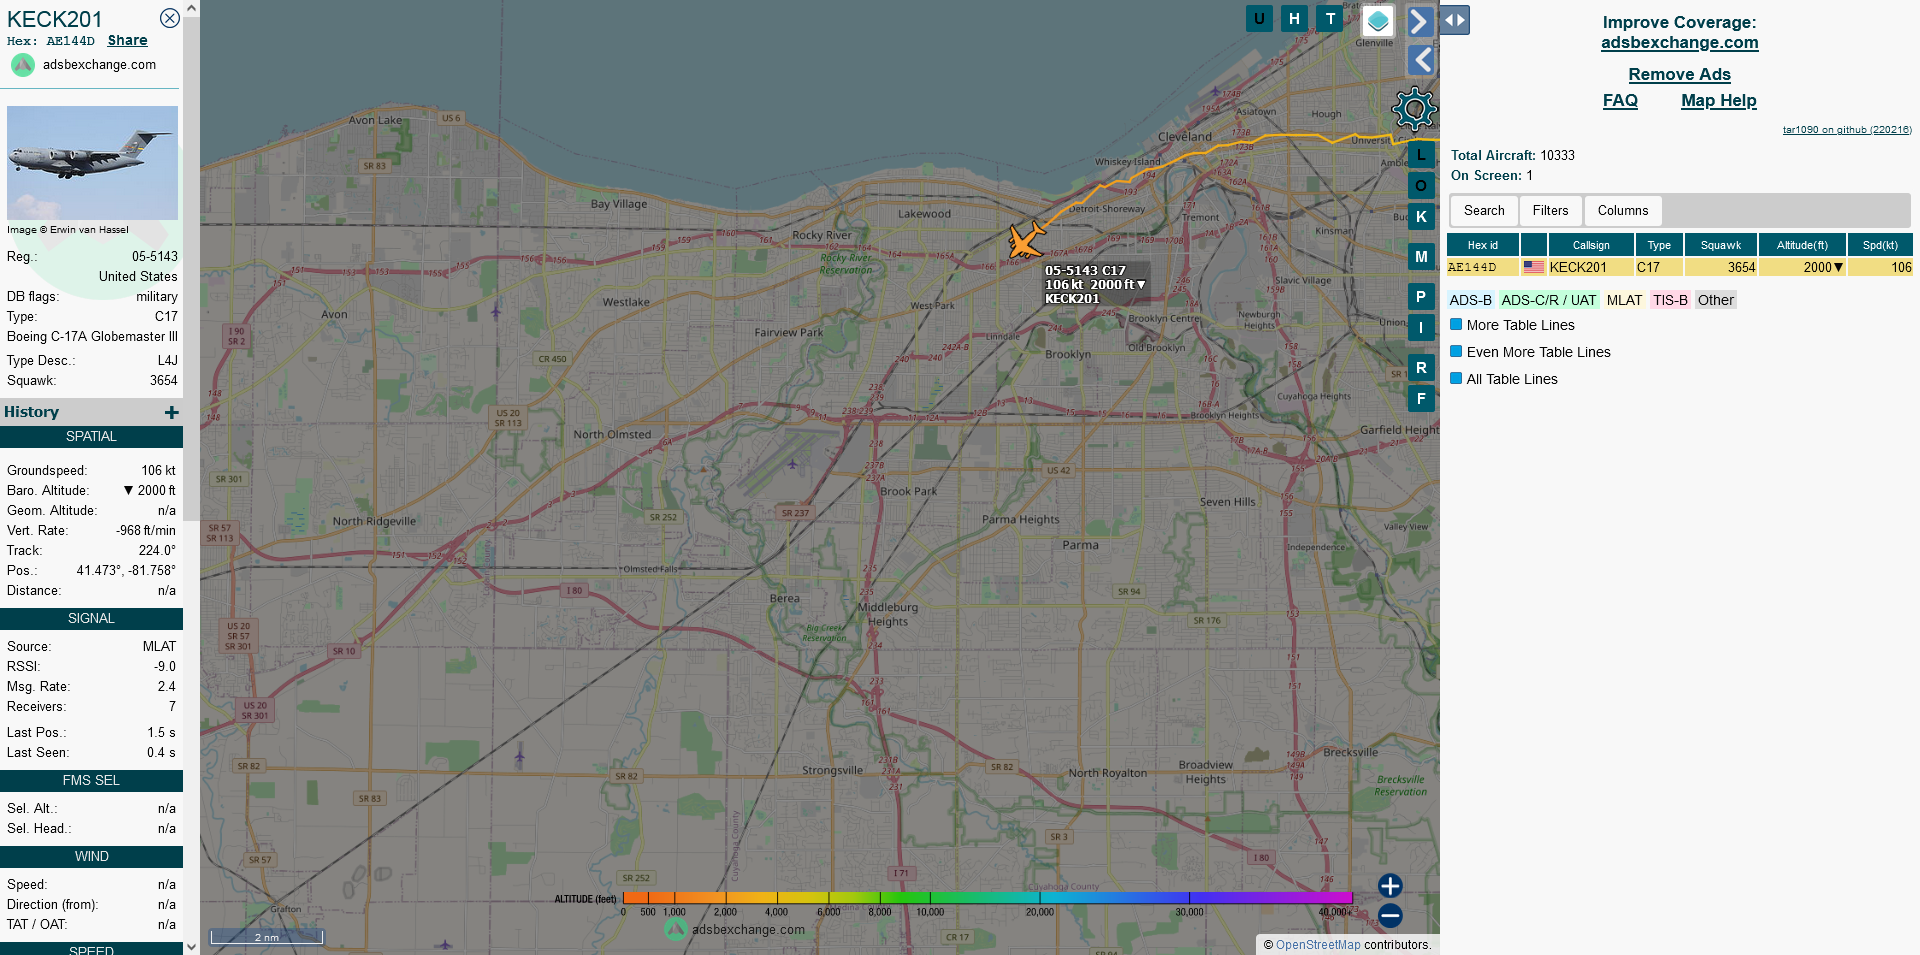Click the F map button
This screenshot has height=955, width=1920.
tap(1421, 399)
